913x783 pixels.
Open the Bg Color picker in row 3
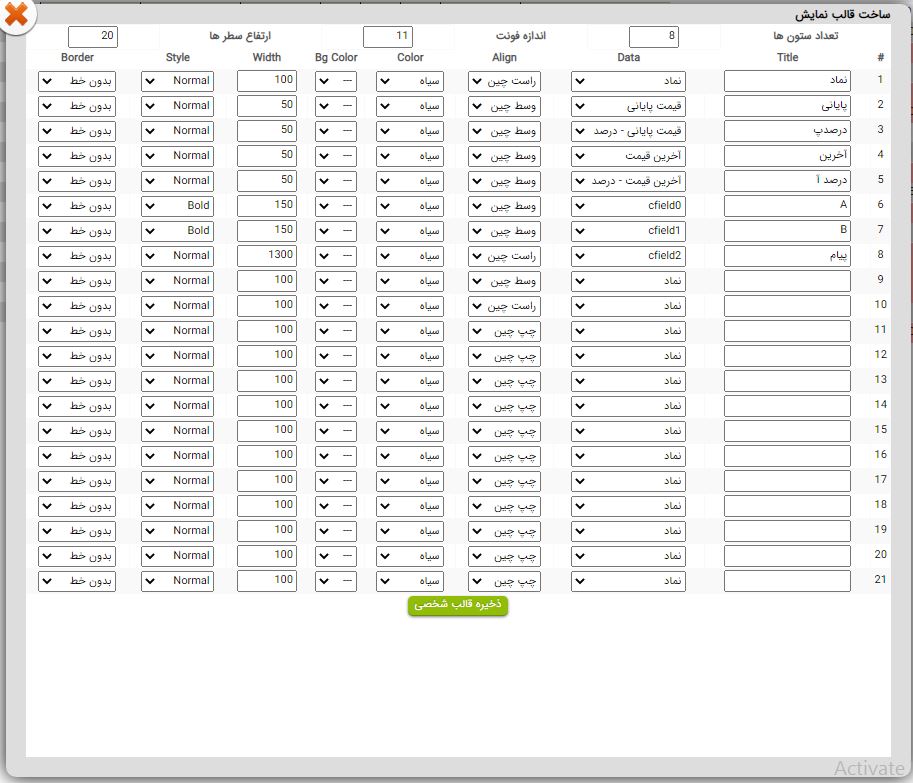(335, 131)
